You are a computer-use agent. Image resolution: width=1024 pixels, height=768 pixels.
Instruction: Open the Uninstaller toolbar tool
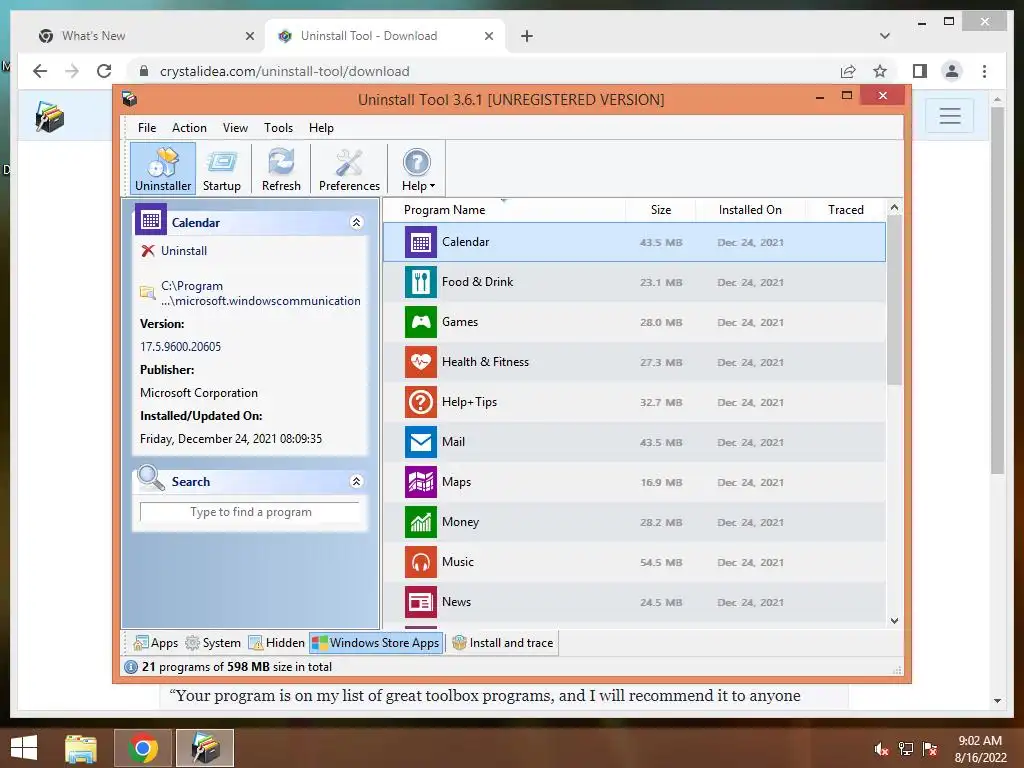click(x=163, y=169)
